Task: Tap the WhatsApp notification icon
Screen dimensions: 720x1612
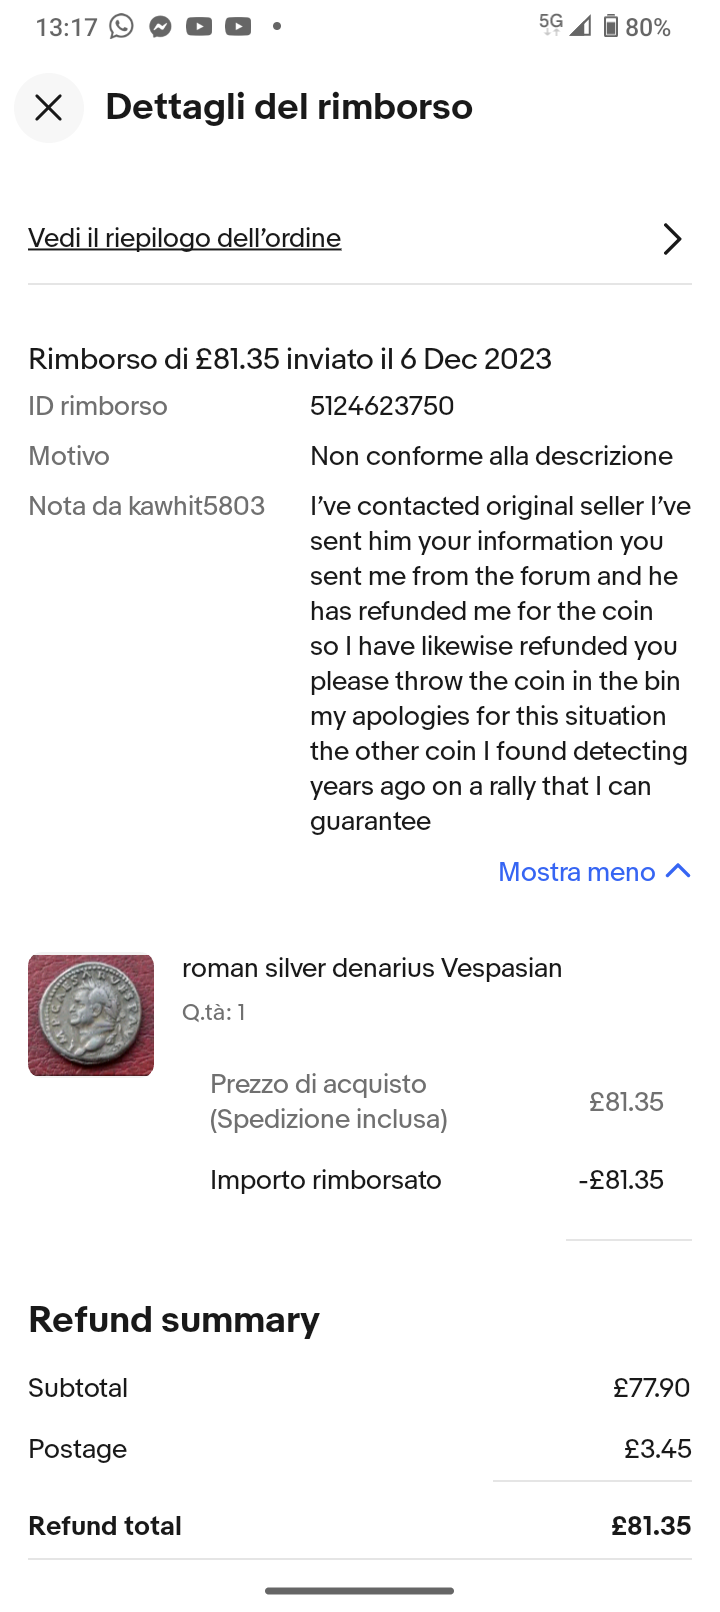Action: click(x=121, y=27)
